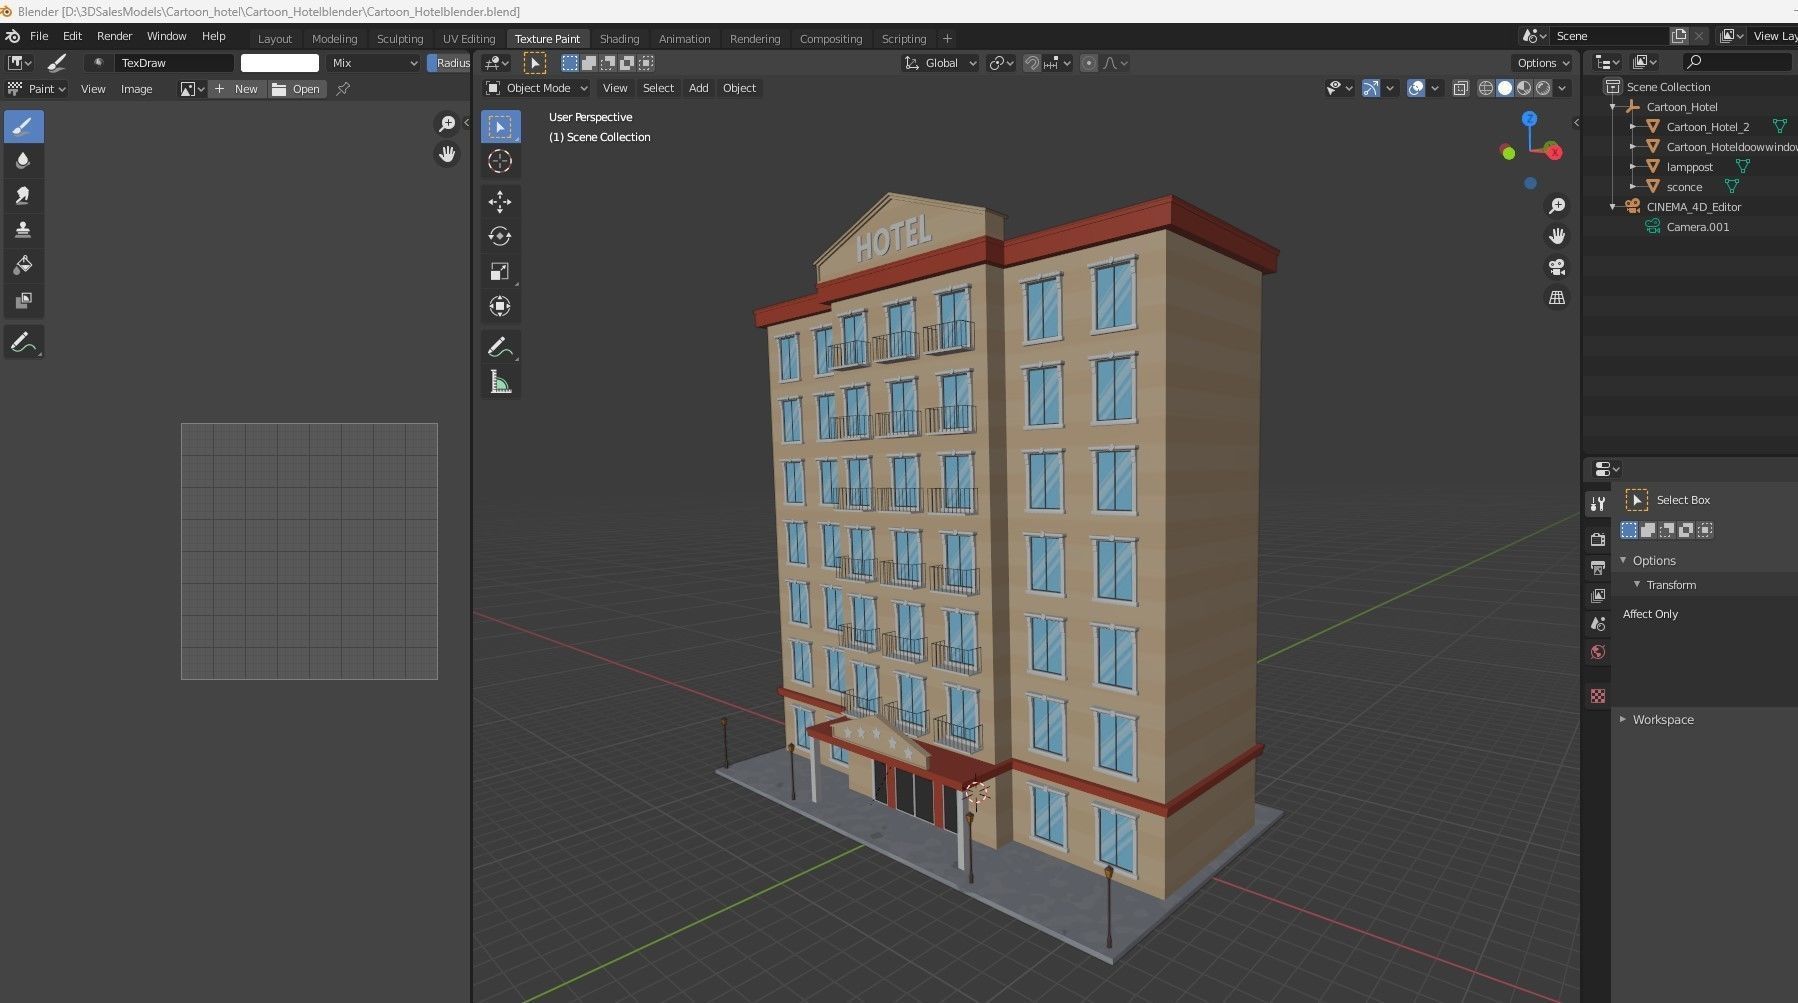Open the Global orientation dropdown
Image resolution: width=1798 pixels, height=1003 pixels.
(940, 63)
